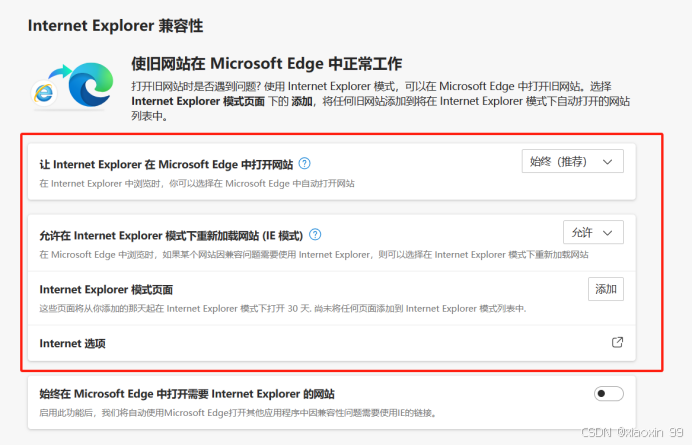This screenshot has height=446, width=692.
Task: Click 让 Internet Explorer 在 Microsoft Edge 中打开网站 label
Action: [x=166, y=165]
